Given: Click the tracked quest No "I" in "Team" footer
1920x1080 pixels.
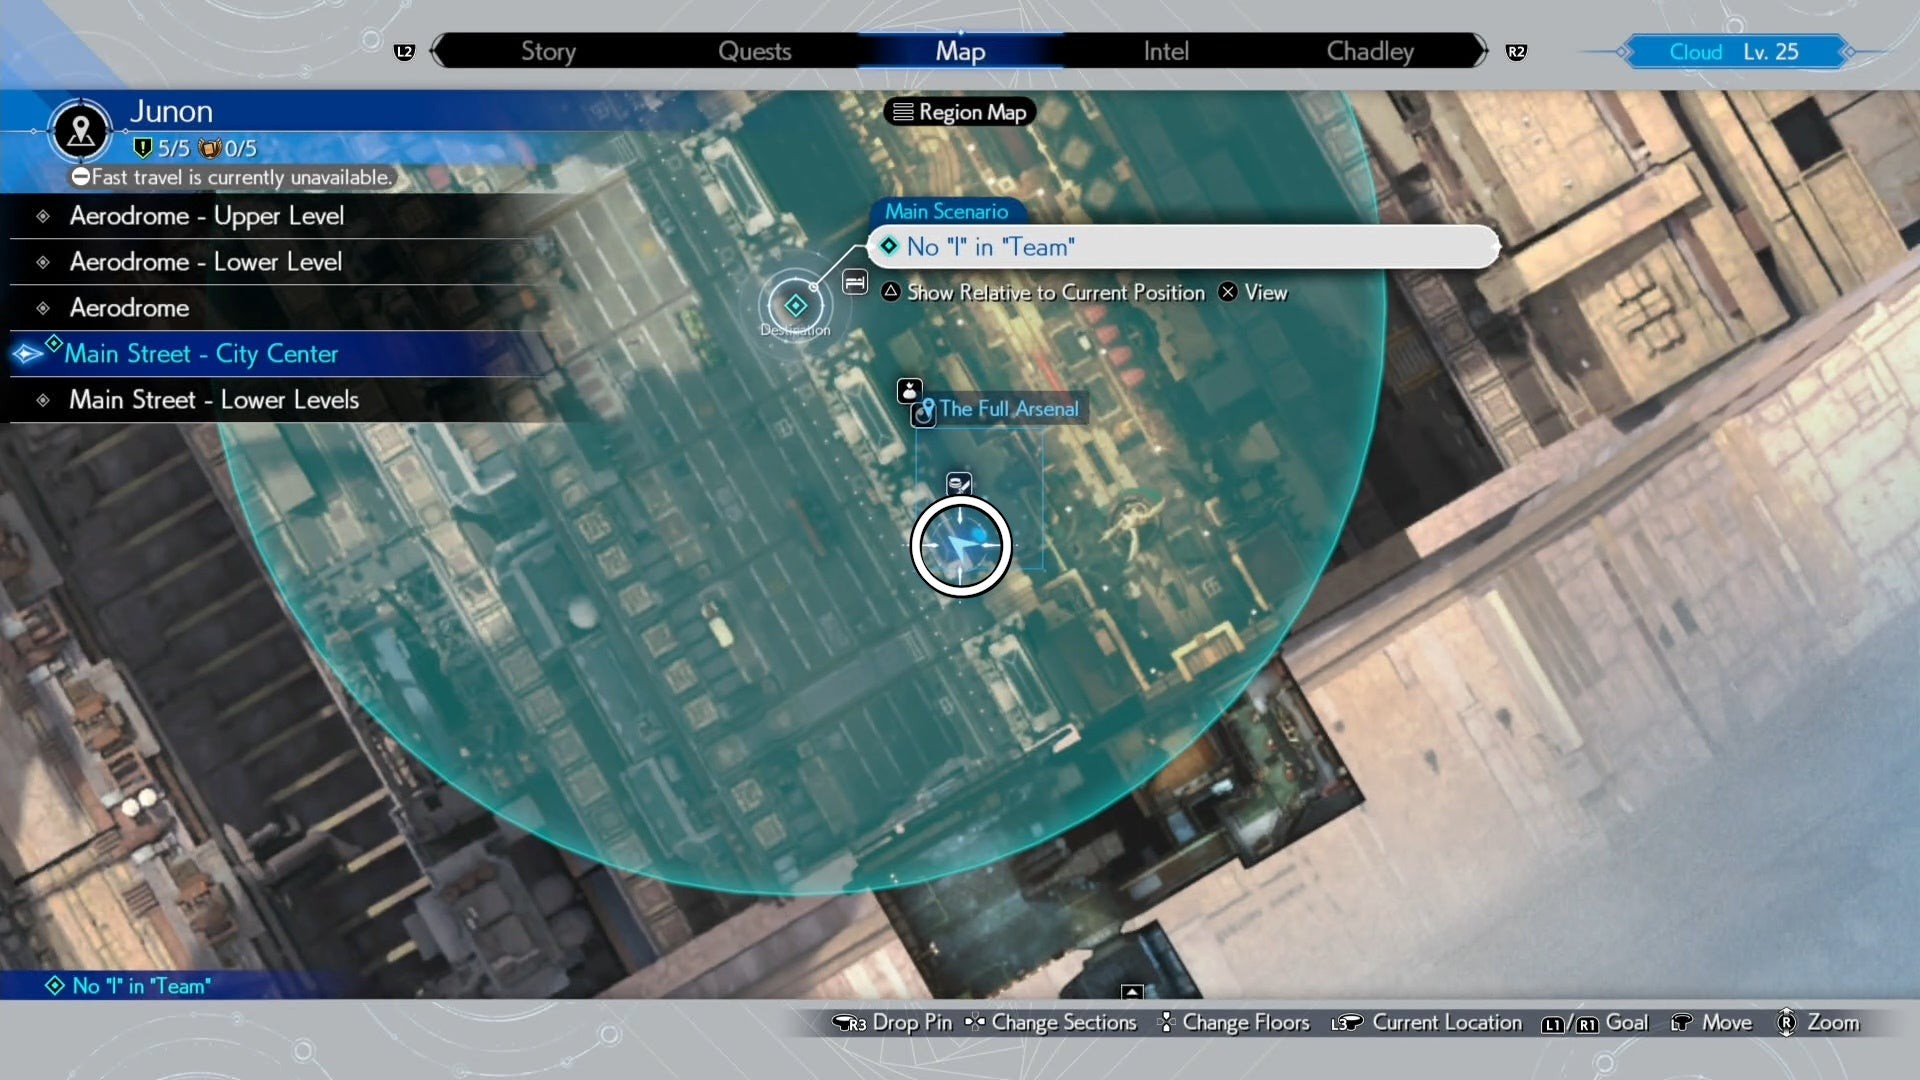Looking at the screenshot, I should (128, 986).
